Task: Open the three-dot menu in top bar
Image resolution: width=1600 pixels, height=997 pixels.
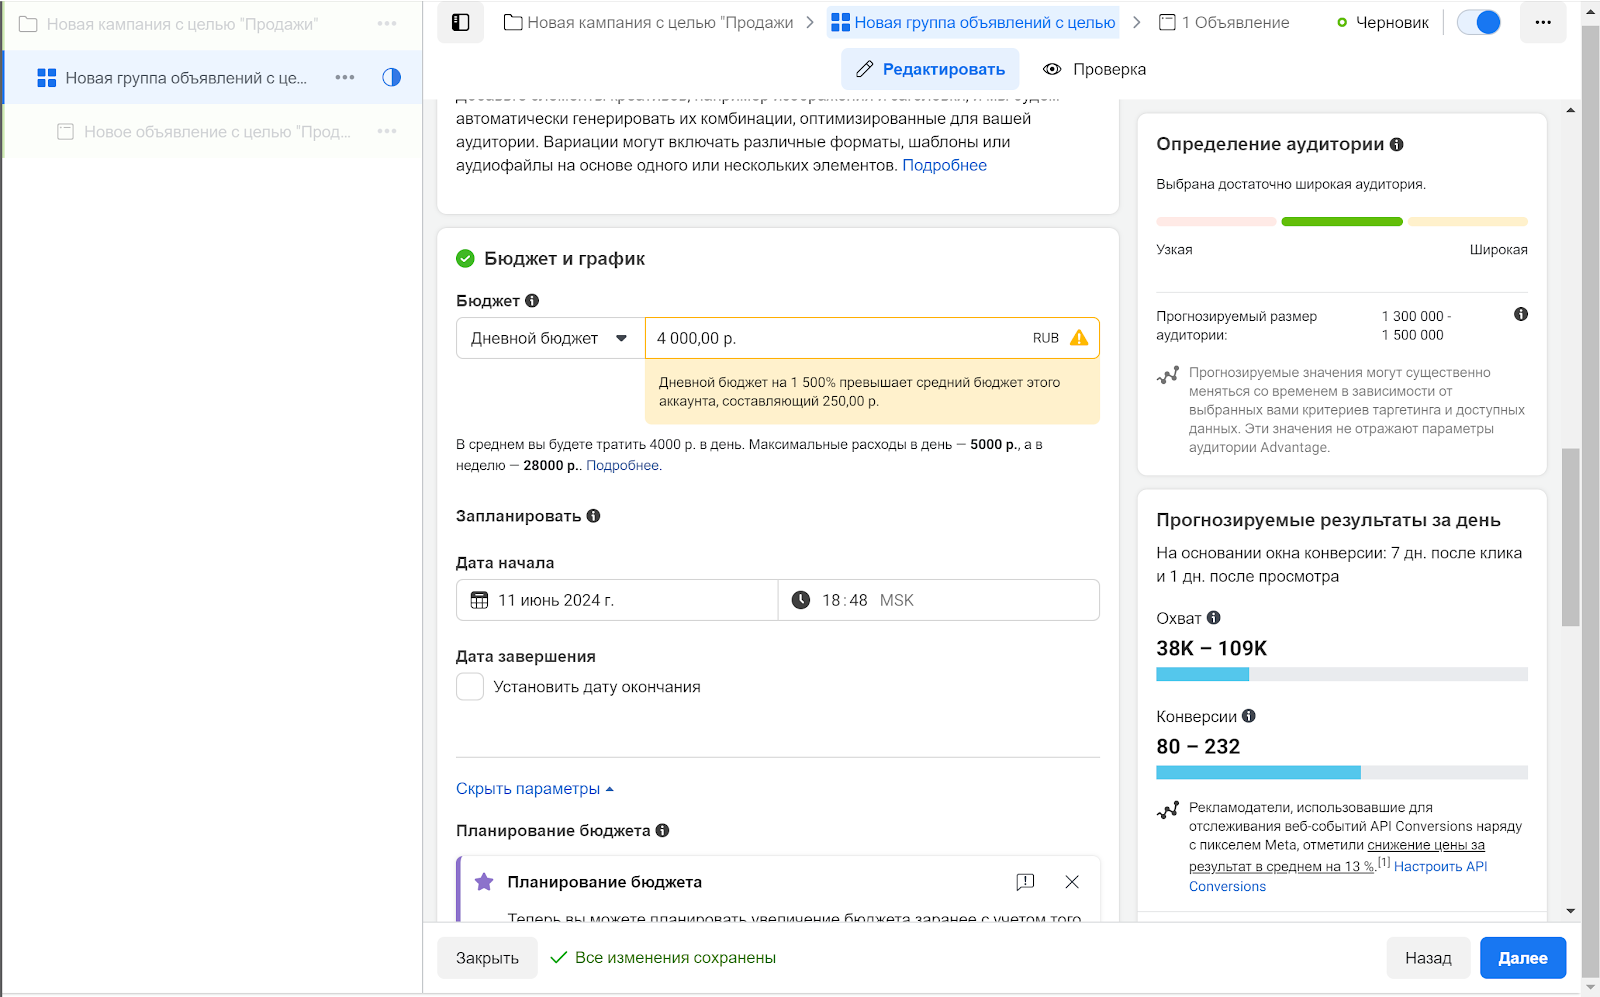Action: tap(1543, 22)
